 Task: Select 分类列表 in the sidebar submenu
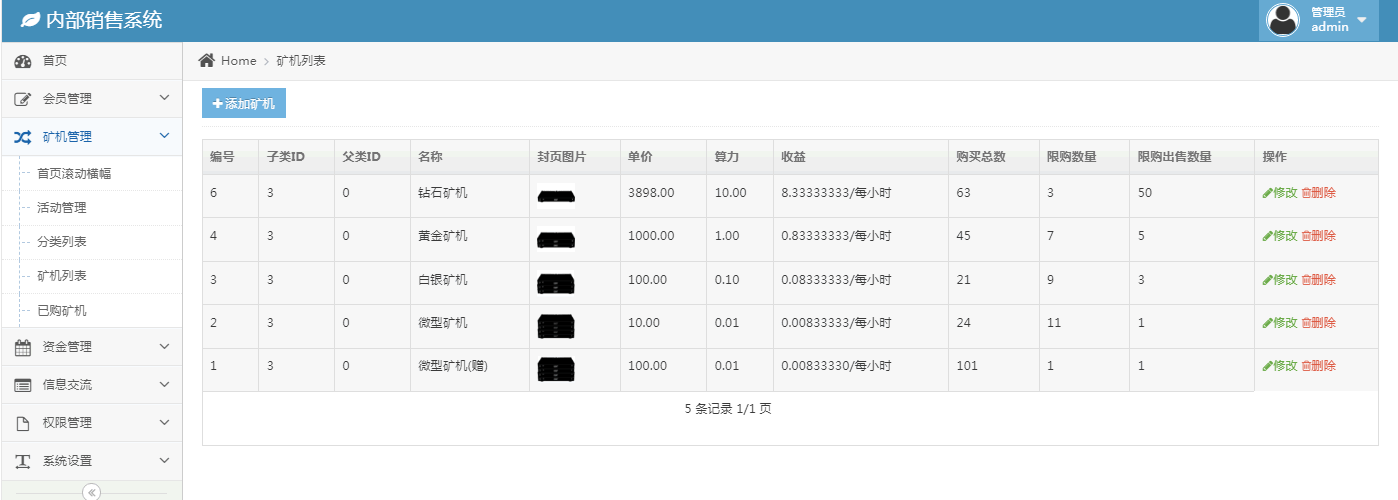pyautogui.click(x=62, y=242)
